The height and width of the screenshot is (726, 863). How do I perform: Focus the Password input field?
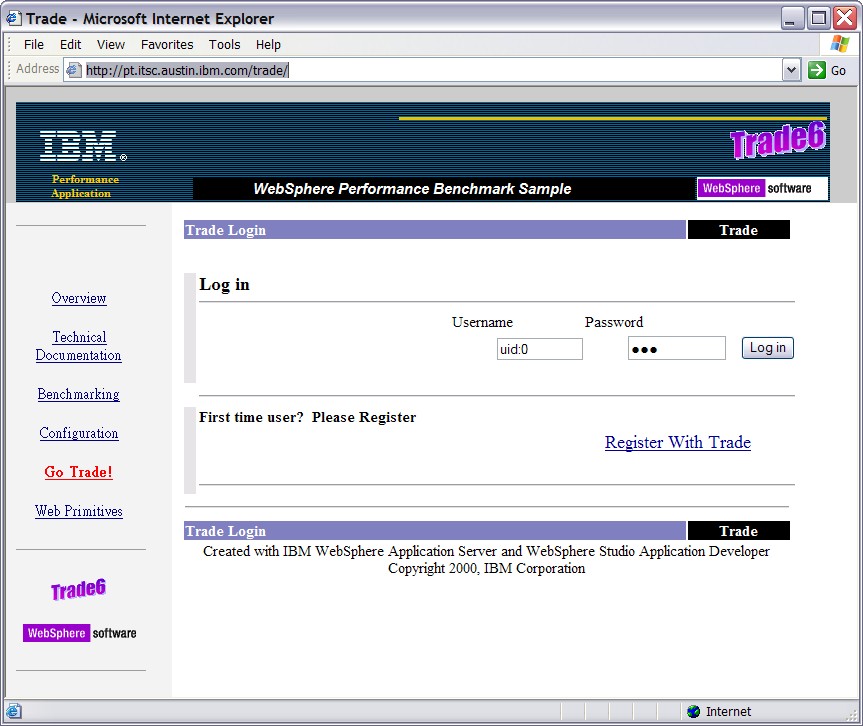pyautogui.click(x=676, y=348)
